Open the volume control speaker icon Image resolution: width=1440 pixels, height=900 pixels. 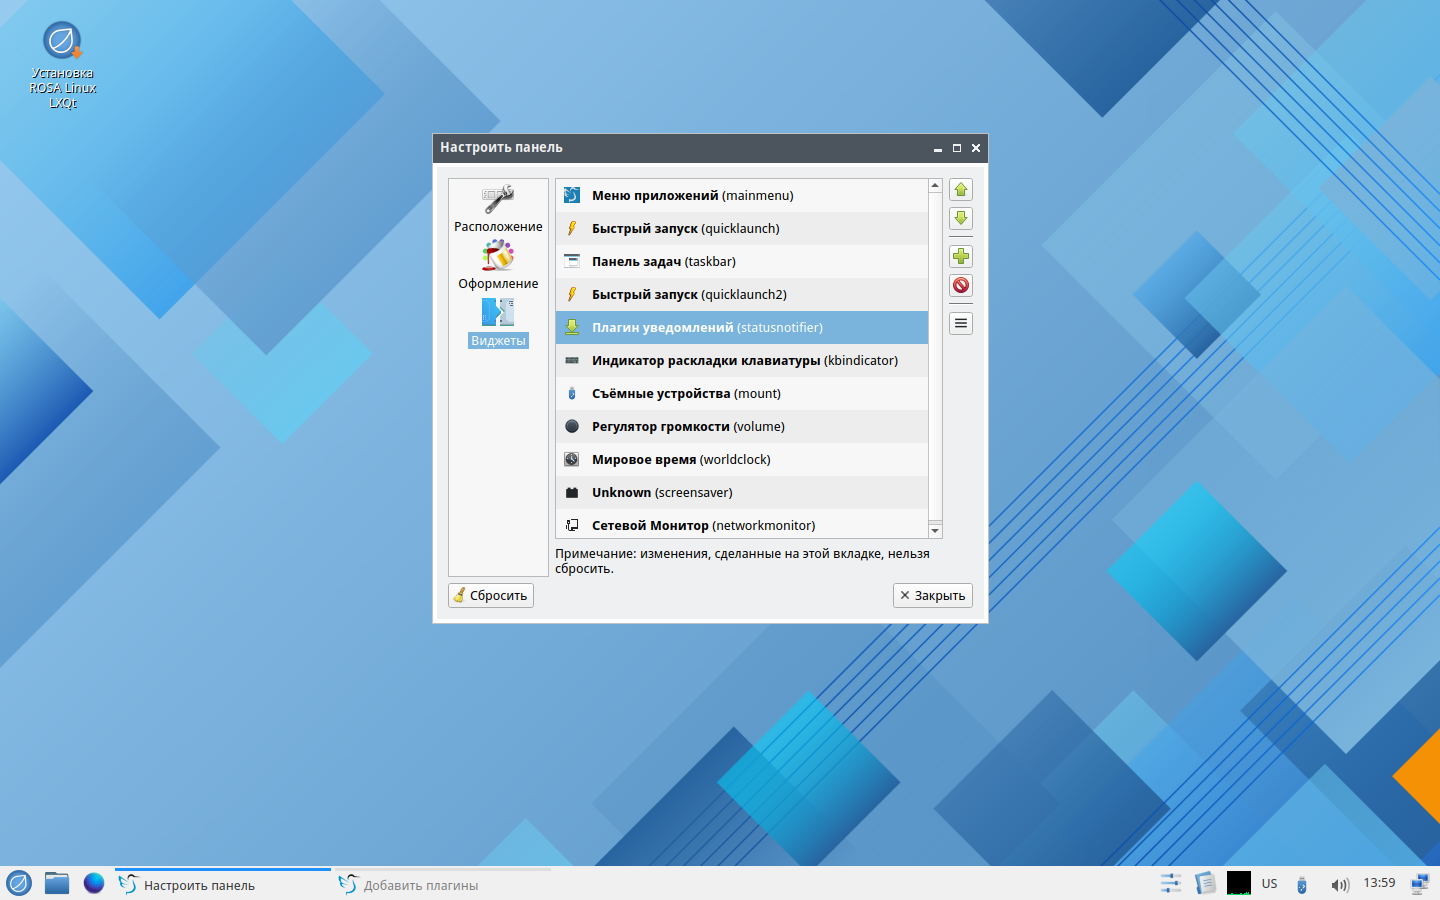click(x=1340, y=884)
